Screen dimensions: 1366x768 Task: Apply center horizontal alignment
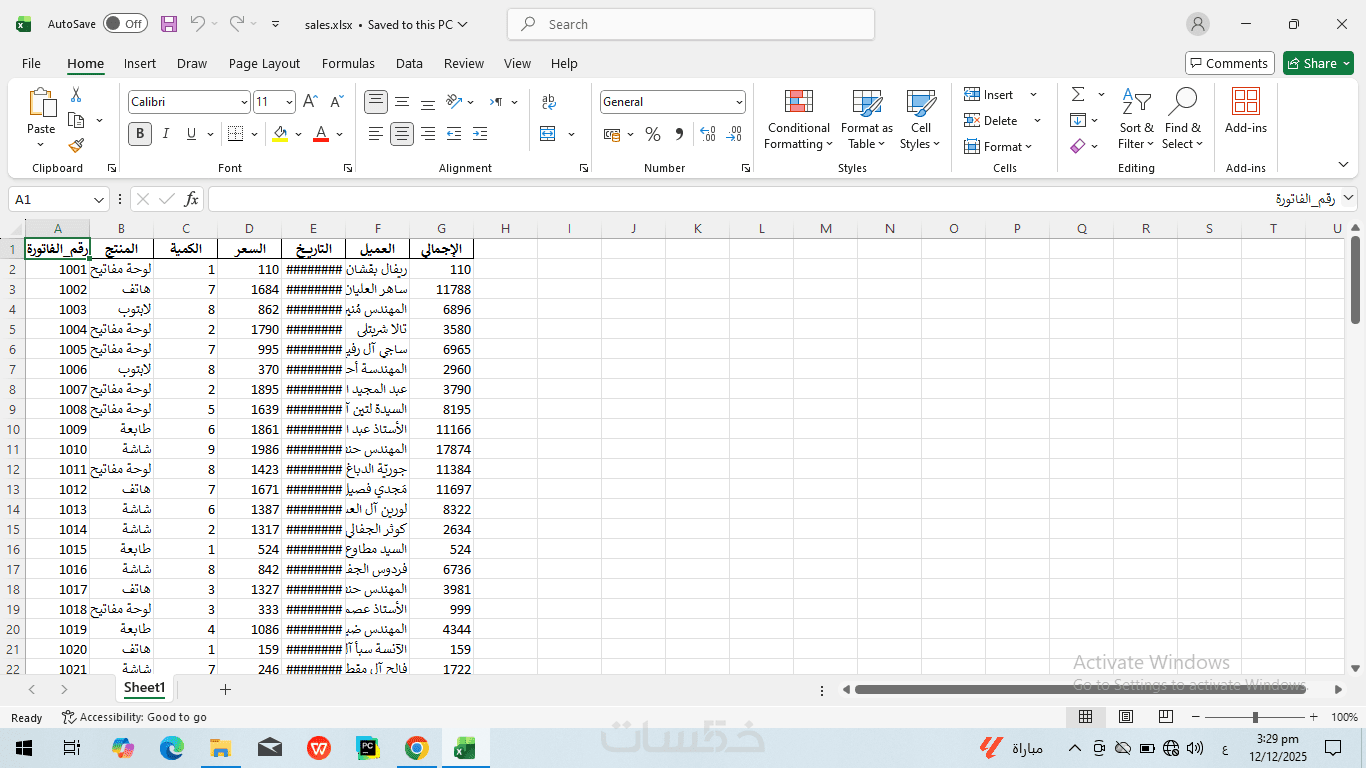tap(402, 134)
